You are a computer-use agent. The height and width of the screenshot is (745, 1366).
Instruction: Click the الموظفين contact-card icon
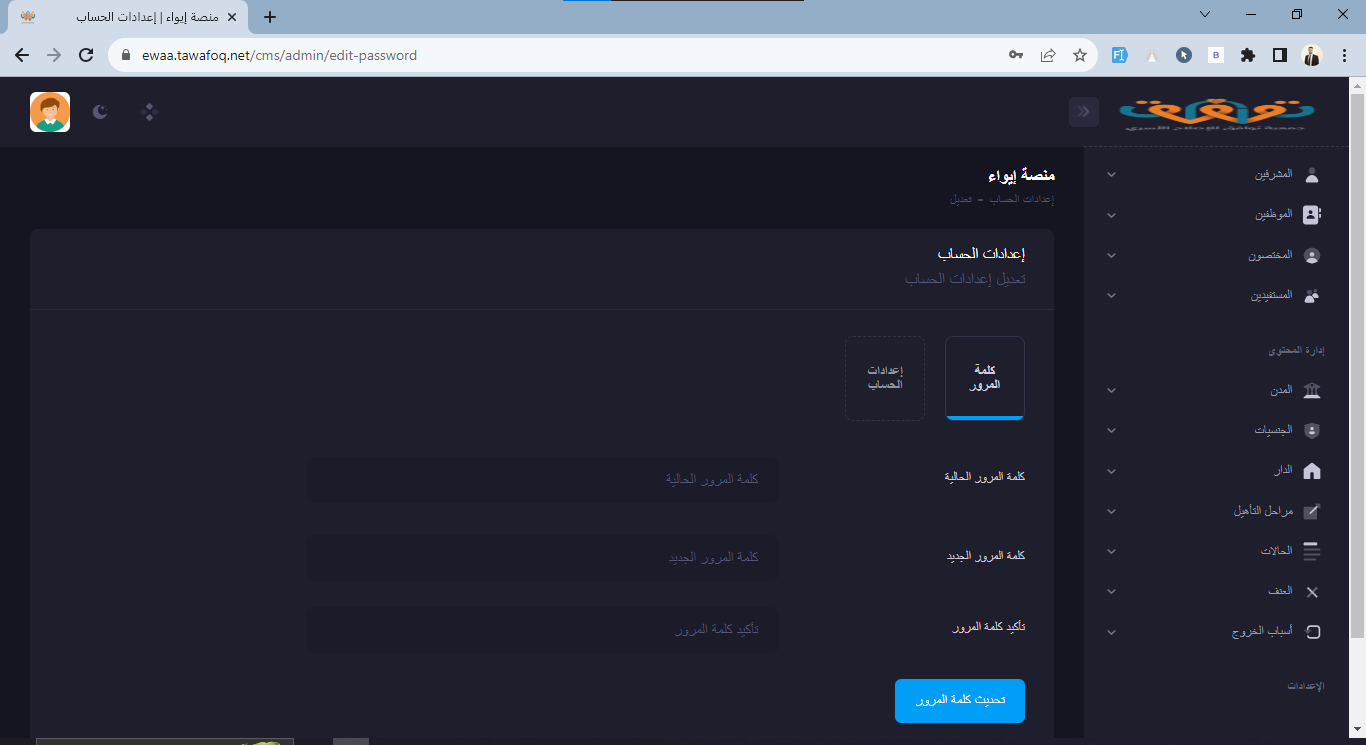pos(1312,215)
